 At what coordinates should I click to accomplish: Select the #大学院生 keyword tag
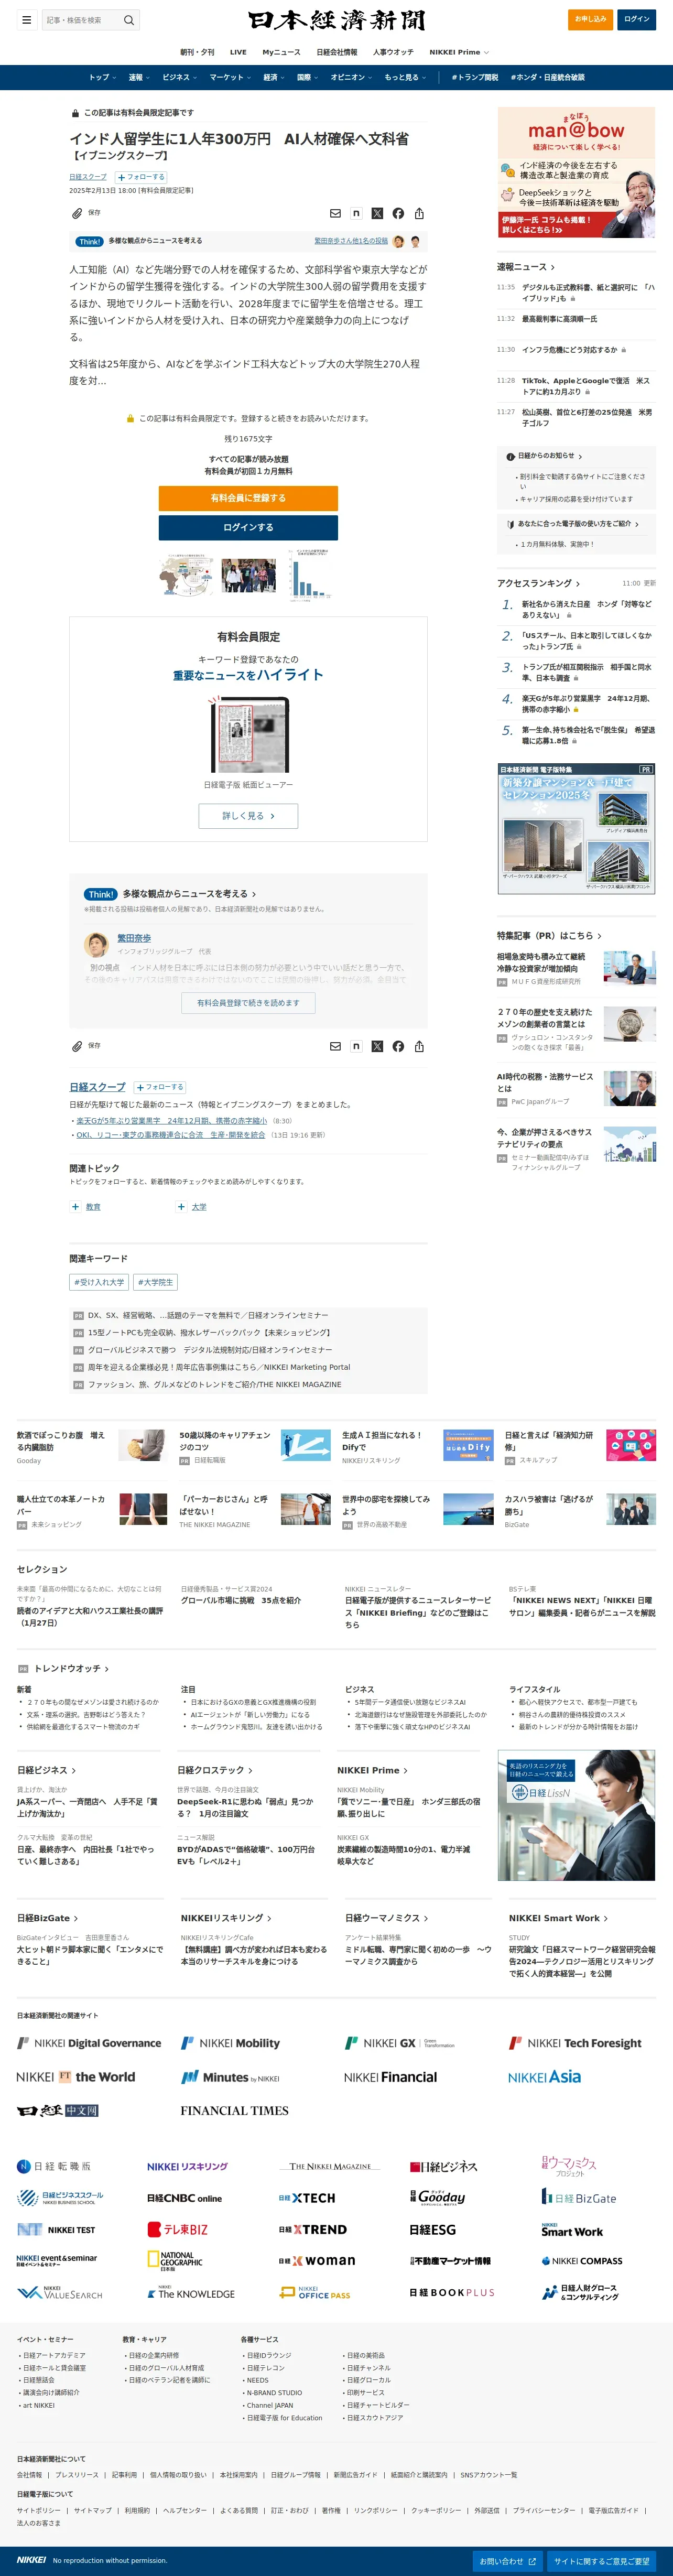[x=155, y=1282]
